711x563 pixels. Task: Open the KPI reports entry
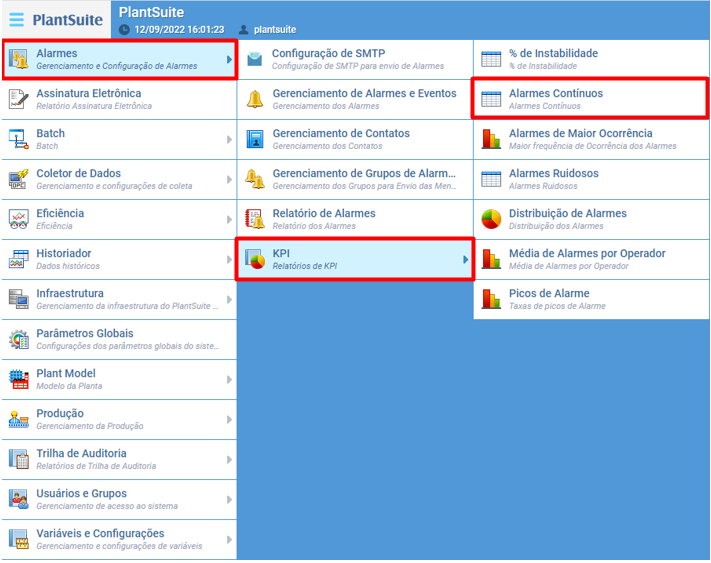(355, 259)
